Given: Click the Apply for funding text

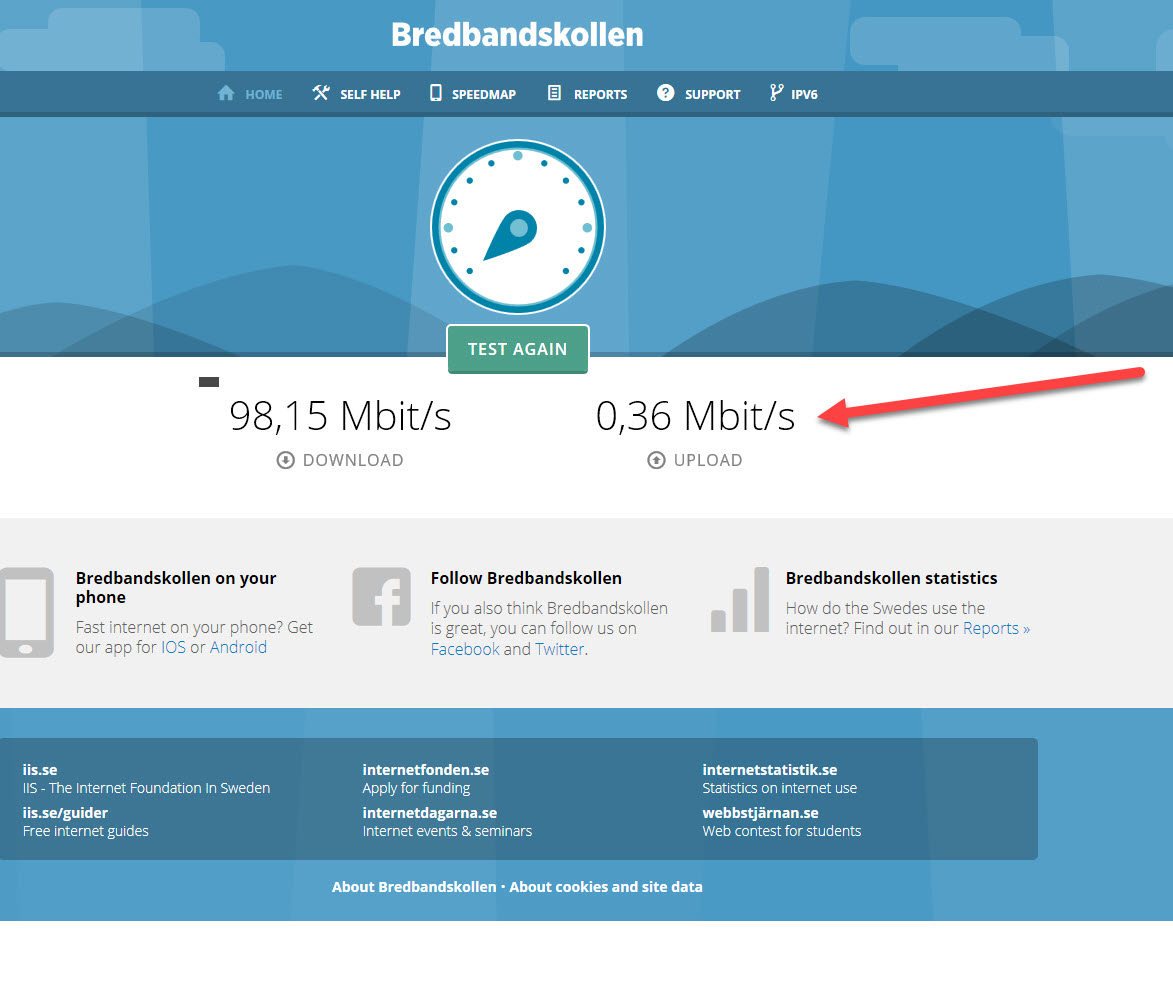Looking at the screenshot, I should [416, 788].
